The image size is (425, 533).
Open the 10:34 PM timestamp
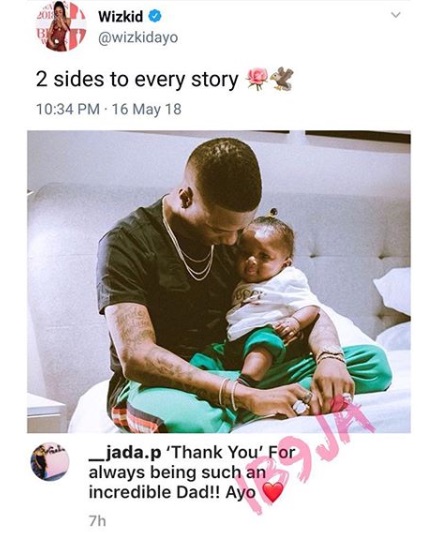click(x=68, y=109)
